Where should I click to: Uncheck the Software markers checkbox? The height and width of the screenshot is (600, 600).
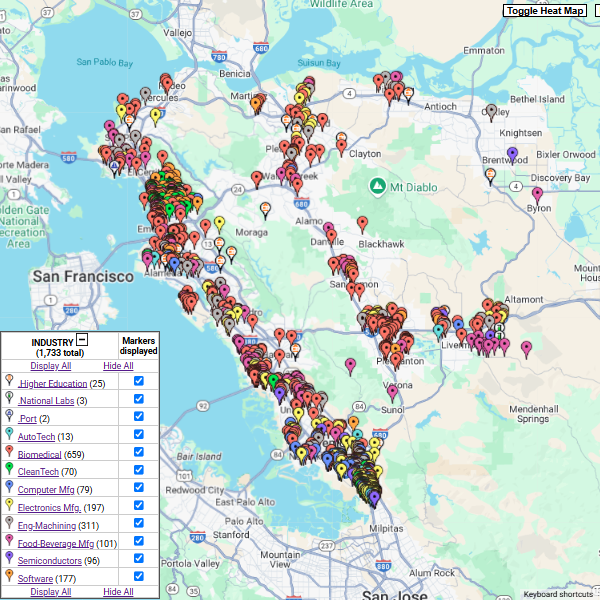[x=139, y=576]
